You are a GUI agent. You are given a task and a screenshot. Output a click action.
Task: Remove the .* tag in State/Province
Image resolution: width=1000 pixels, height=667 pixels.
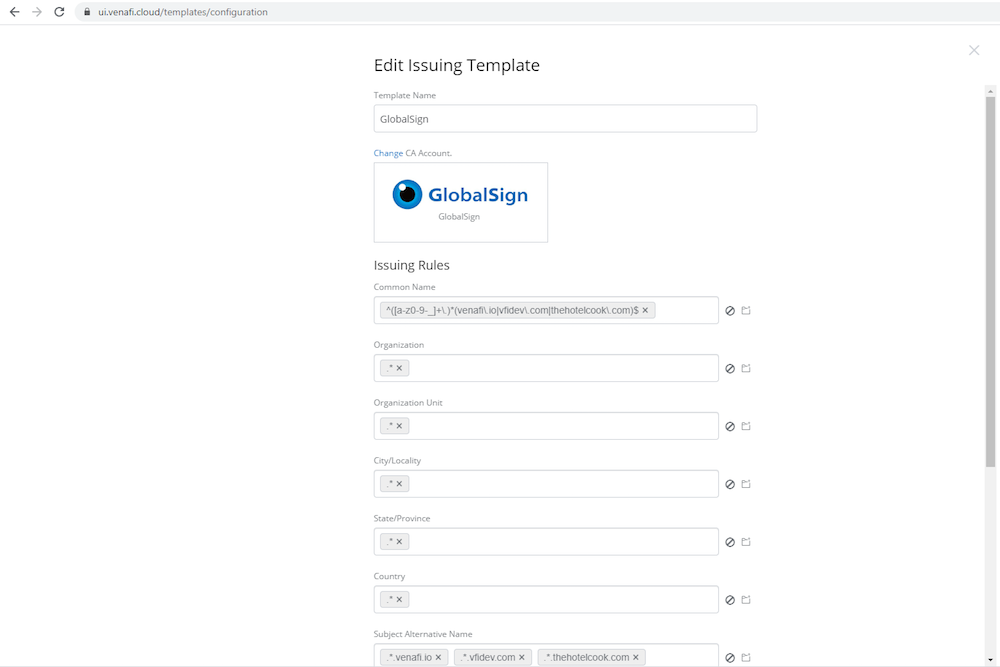[x=399, y=542]
